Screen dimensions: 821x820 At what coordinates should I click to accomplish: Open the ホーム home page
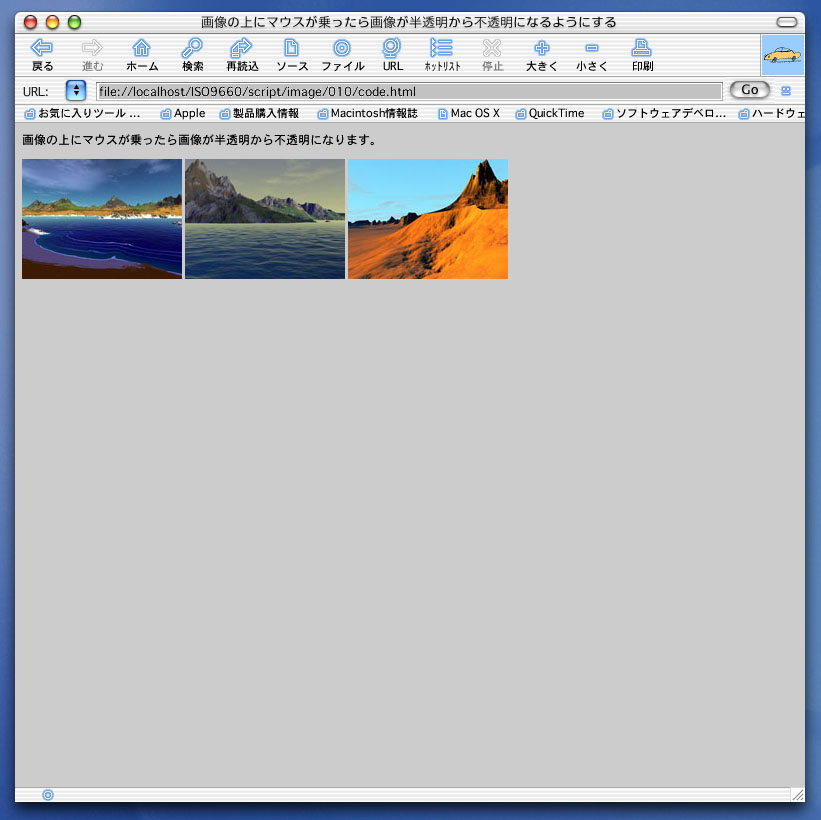[x=142, y=54]
